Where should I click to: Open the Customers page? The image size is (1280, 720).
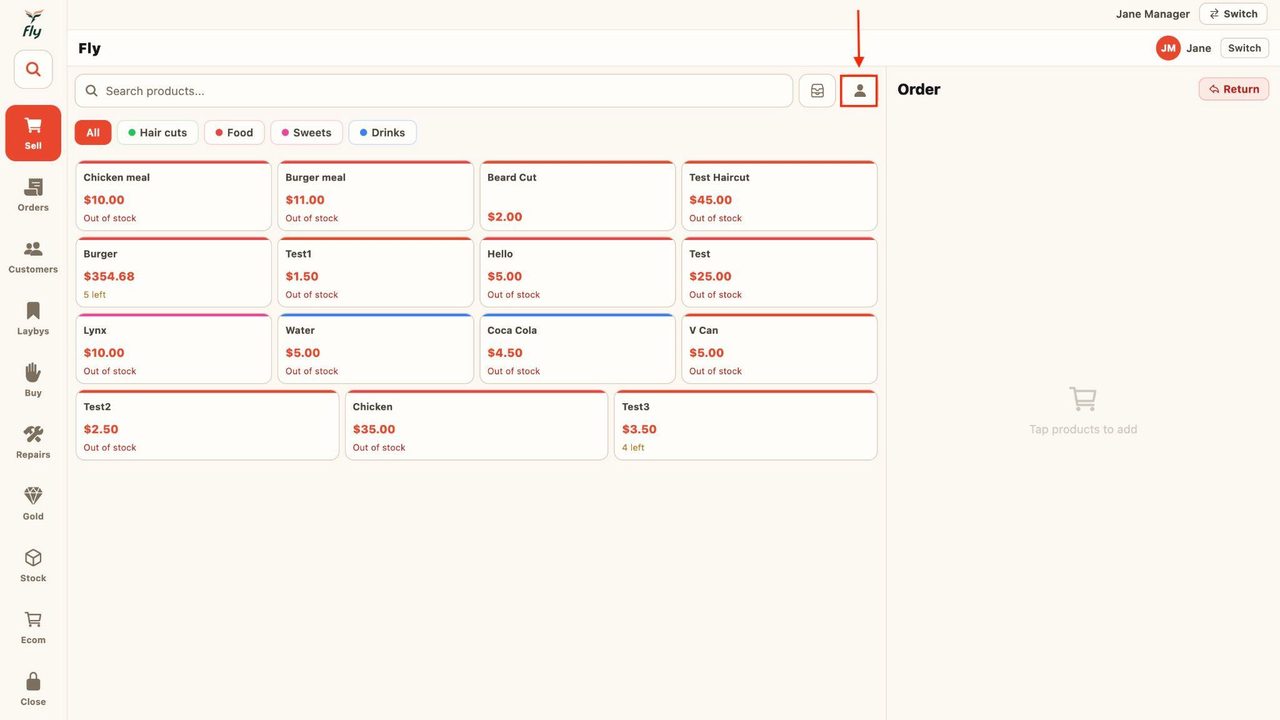(x=33, y=257)
